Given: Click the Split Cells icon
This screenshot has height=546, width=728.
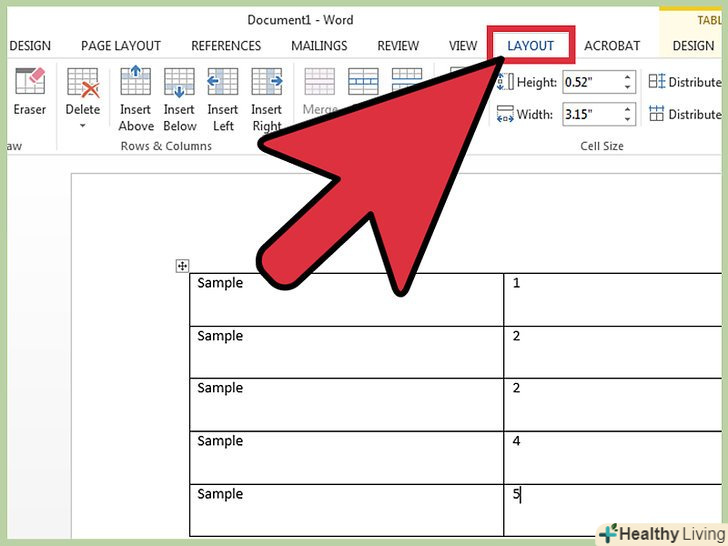Looking at the screenshot, I should [363, 81].
